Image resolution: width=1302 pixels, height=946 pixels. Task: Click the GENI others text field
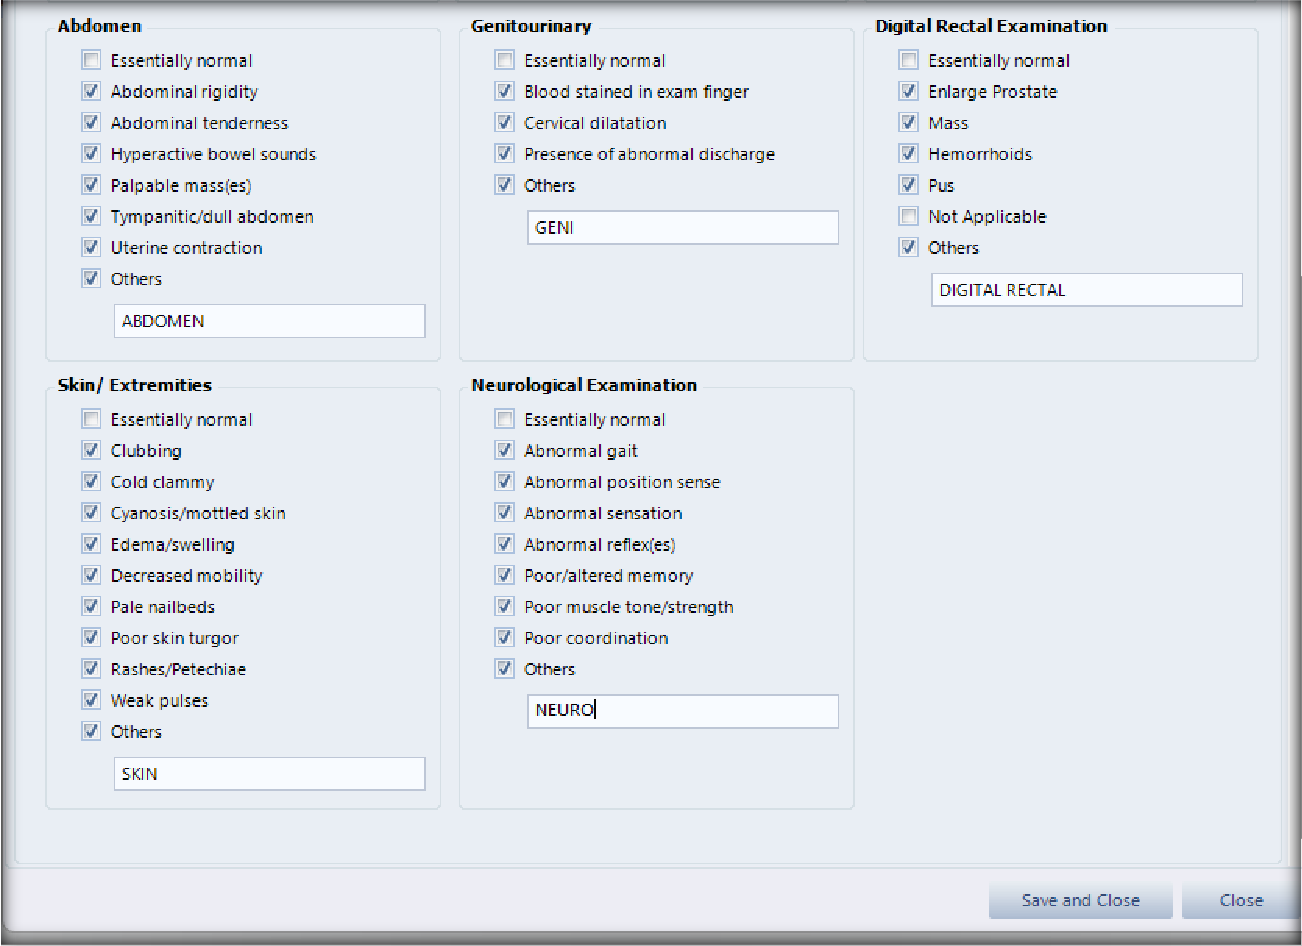click(682, 228)
